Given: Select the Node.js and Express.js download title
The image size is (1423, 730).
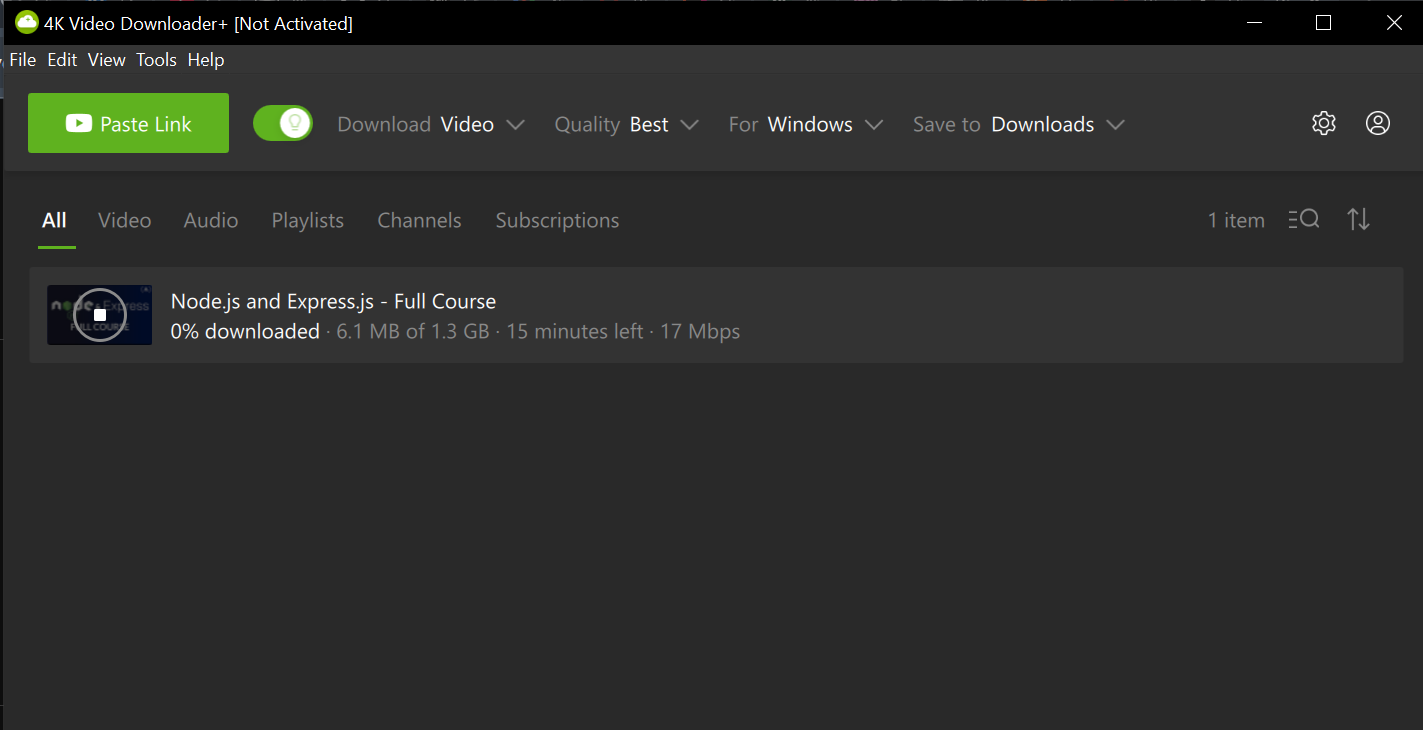Looking at the screenshot, I should click(x=333, y=301).
